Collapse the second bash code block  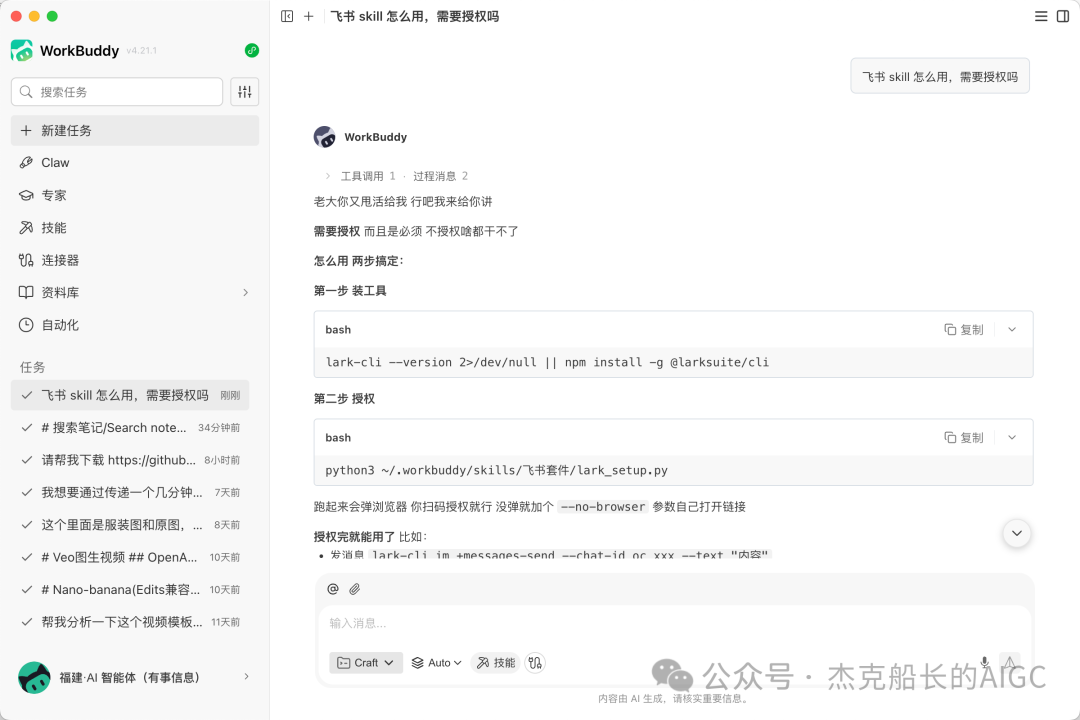[x=1012, y=438]
